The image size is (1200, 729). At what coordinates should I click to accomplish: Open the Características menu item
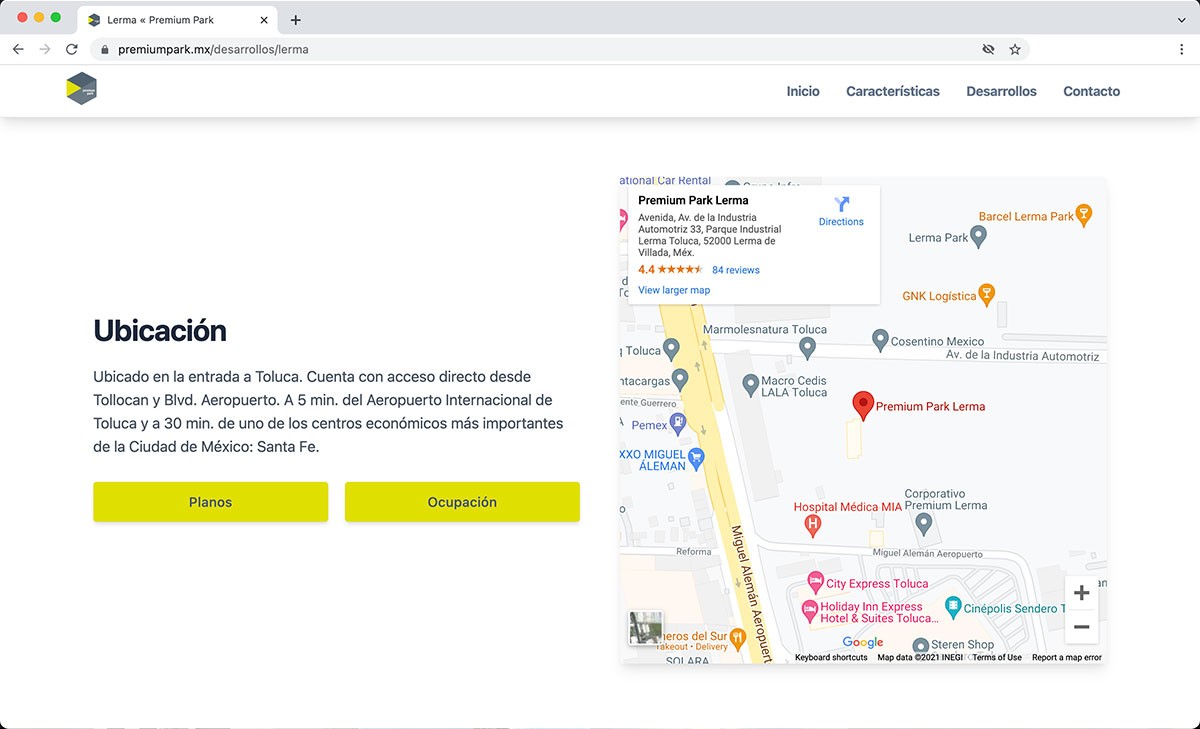(x=893, y=91)
